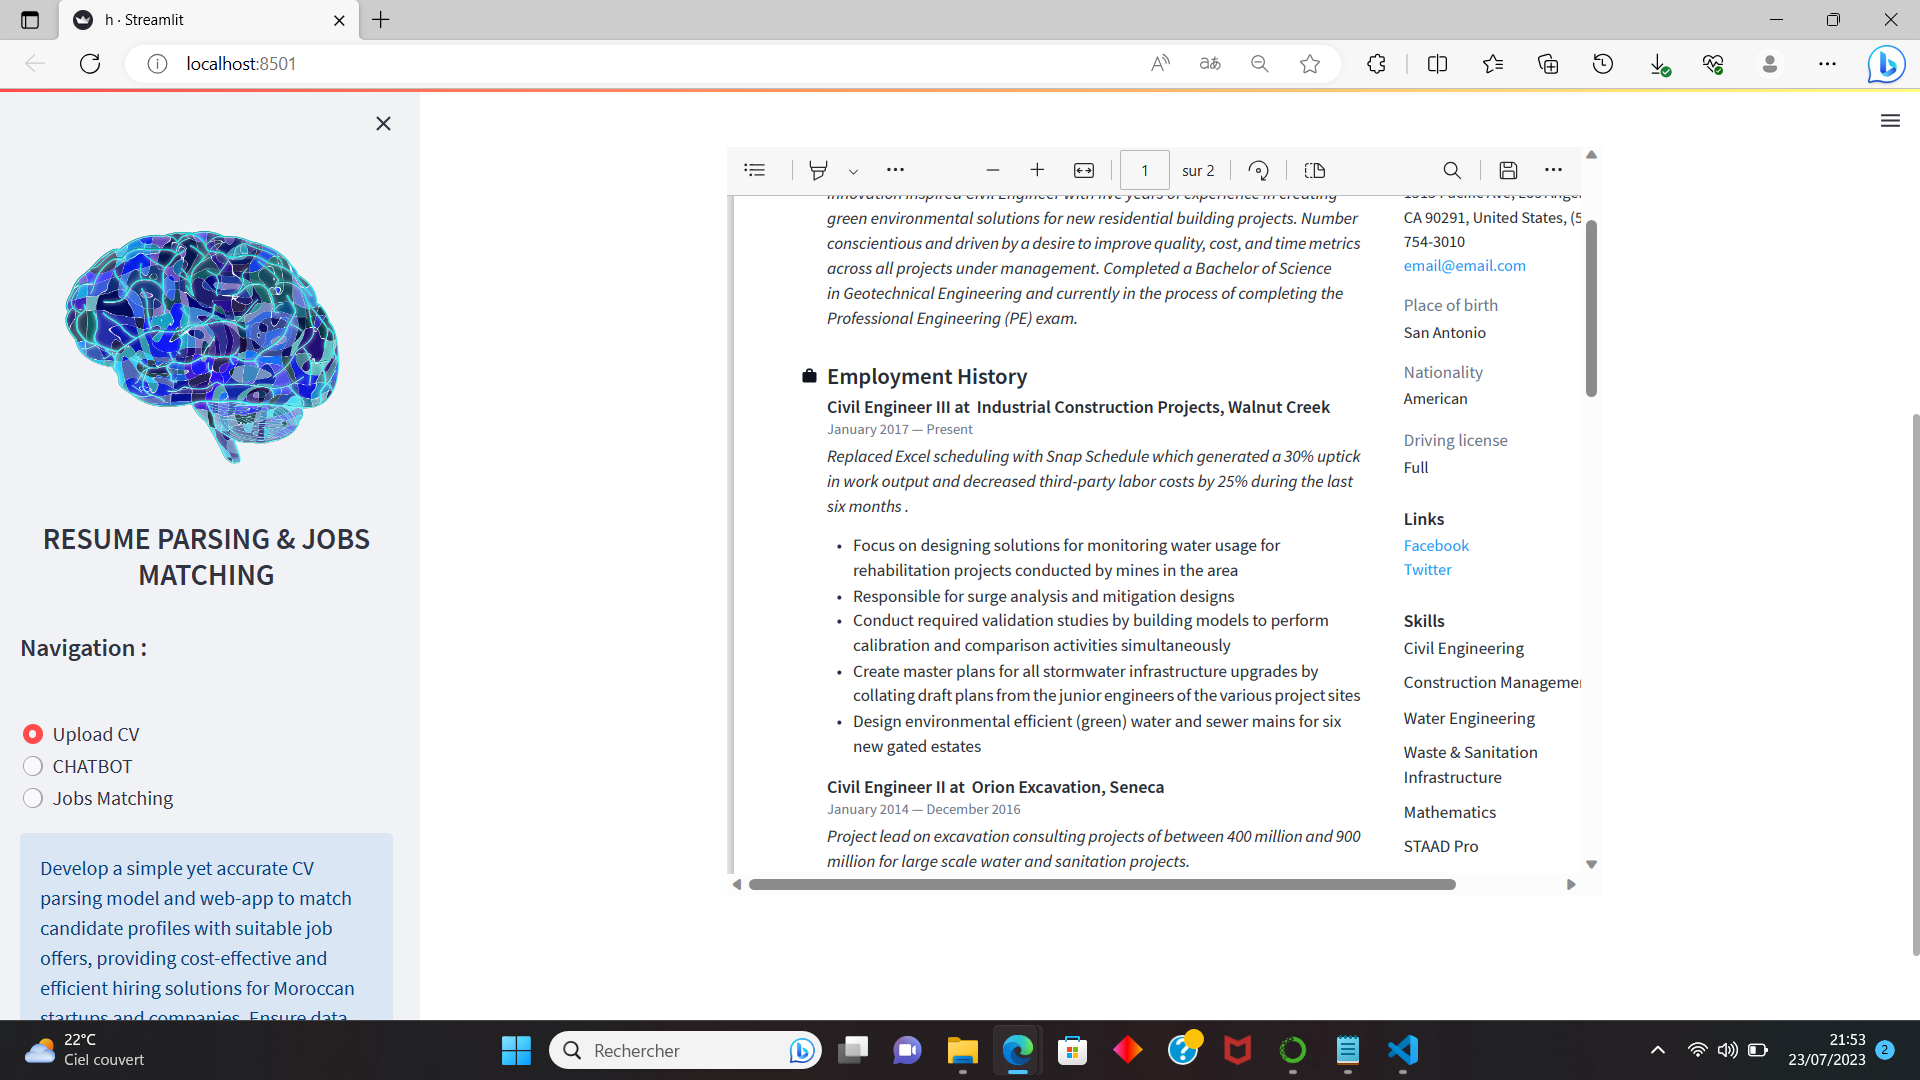The width and height of the screenshot is (1920, 1080).
Task: Switch to two-page layout view
Action: (1315, 170)
